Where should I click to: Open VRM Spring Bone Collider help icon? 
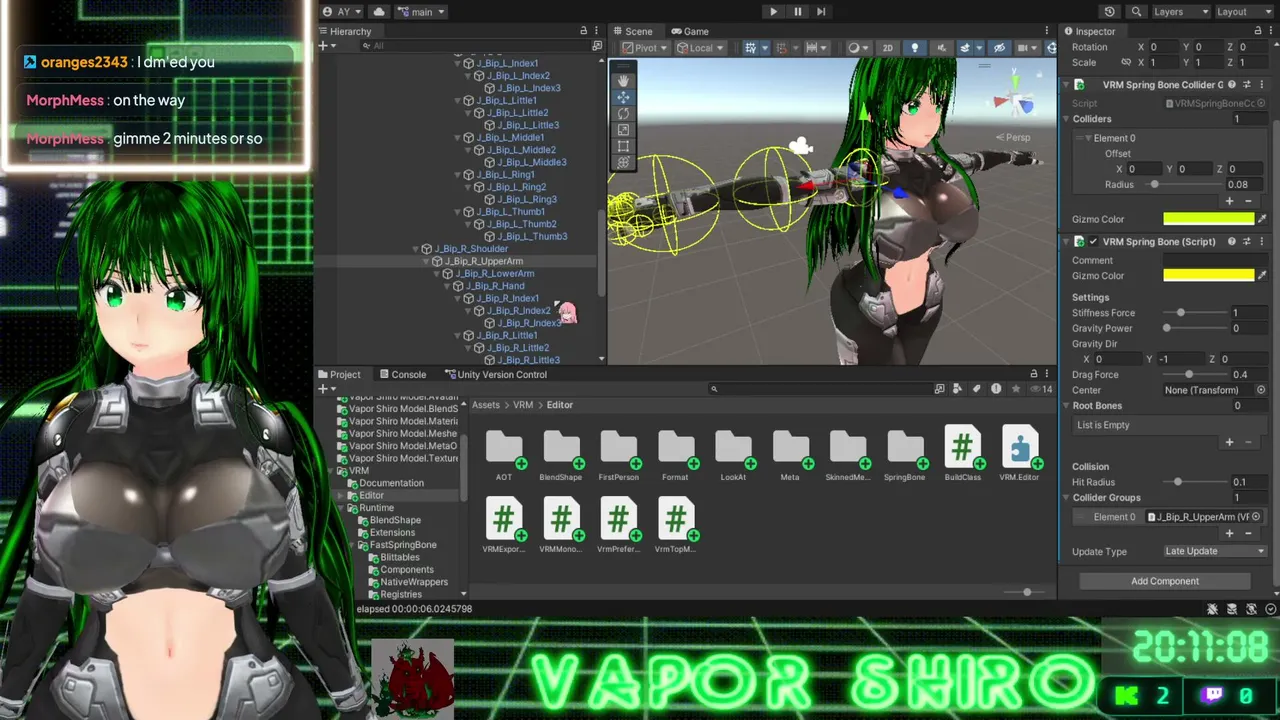[1232, 85]
